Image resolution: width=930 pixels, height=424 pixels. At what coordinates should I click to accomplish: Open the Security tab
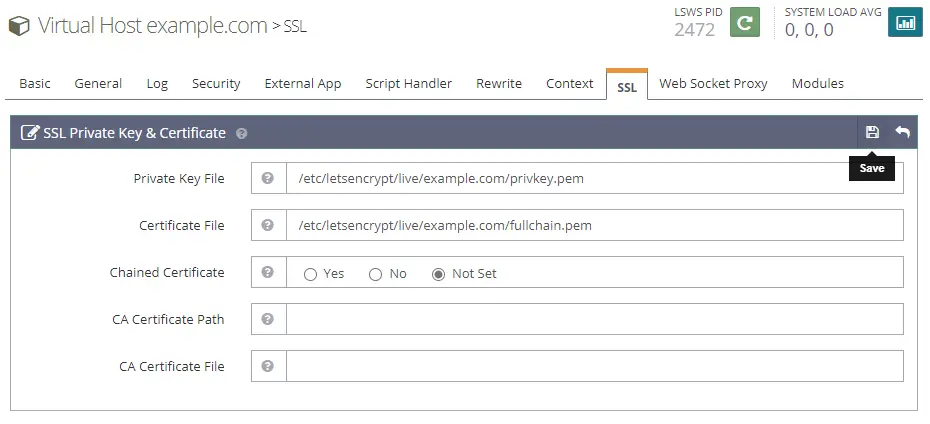coord(216,84)
